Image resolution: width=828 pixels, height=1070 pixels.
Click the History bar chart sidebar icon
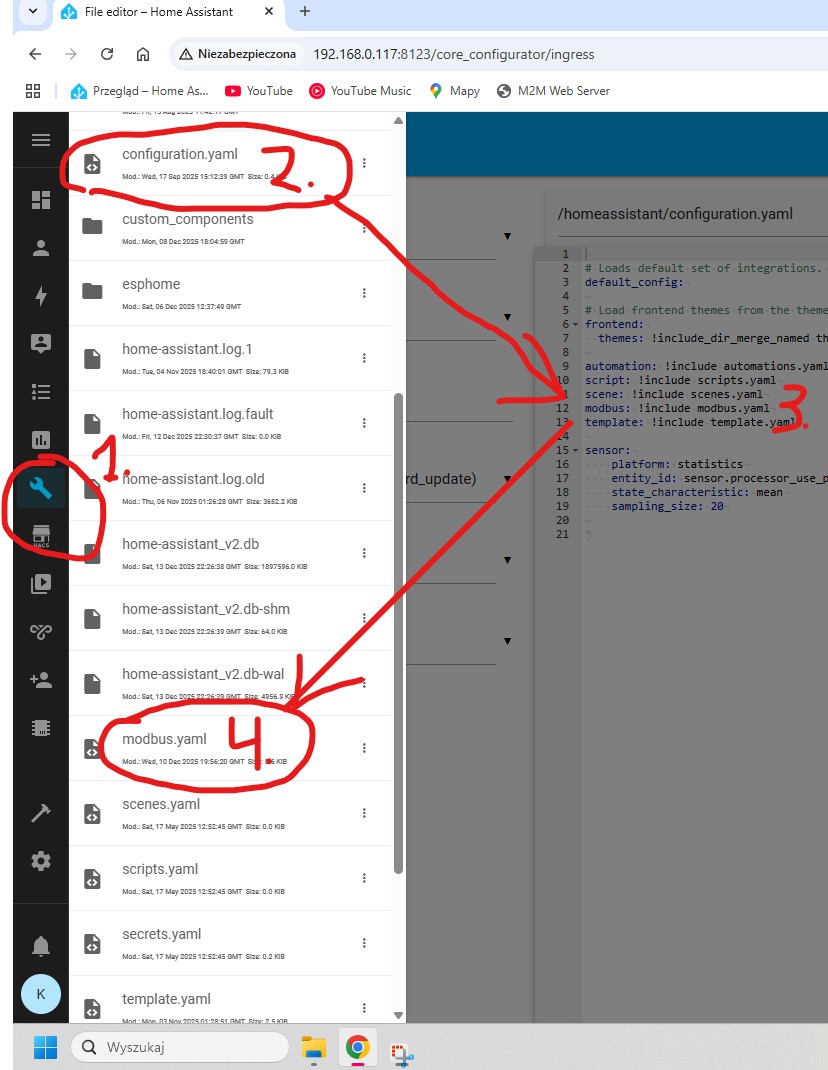41,440
